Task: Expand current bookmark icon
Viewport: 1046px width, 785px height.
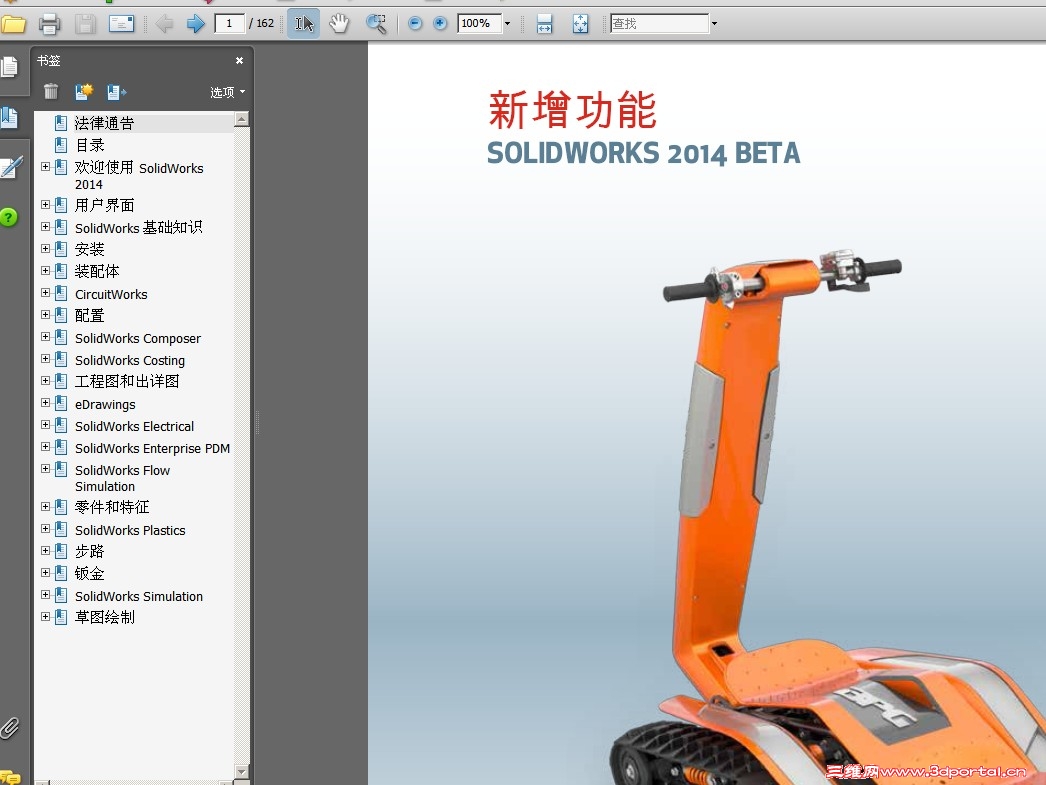Action: [117, 91]
